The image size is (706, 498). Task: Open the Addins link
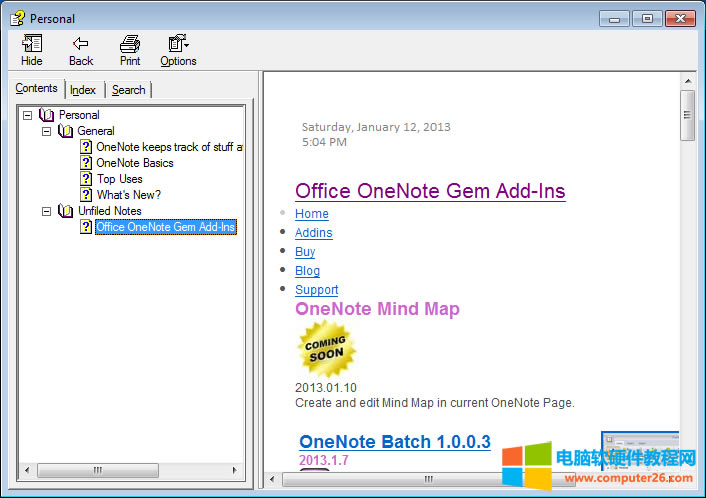313,233
